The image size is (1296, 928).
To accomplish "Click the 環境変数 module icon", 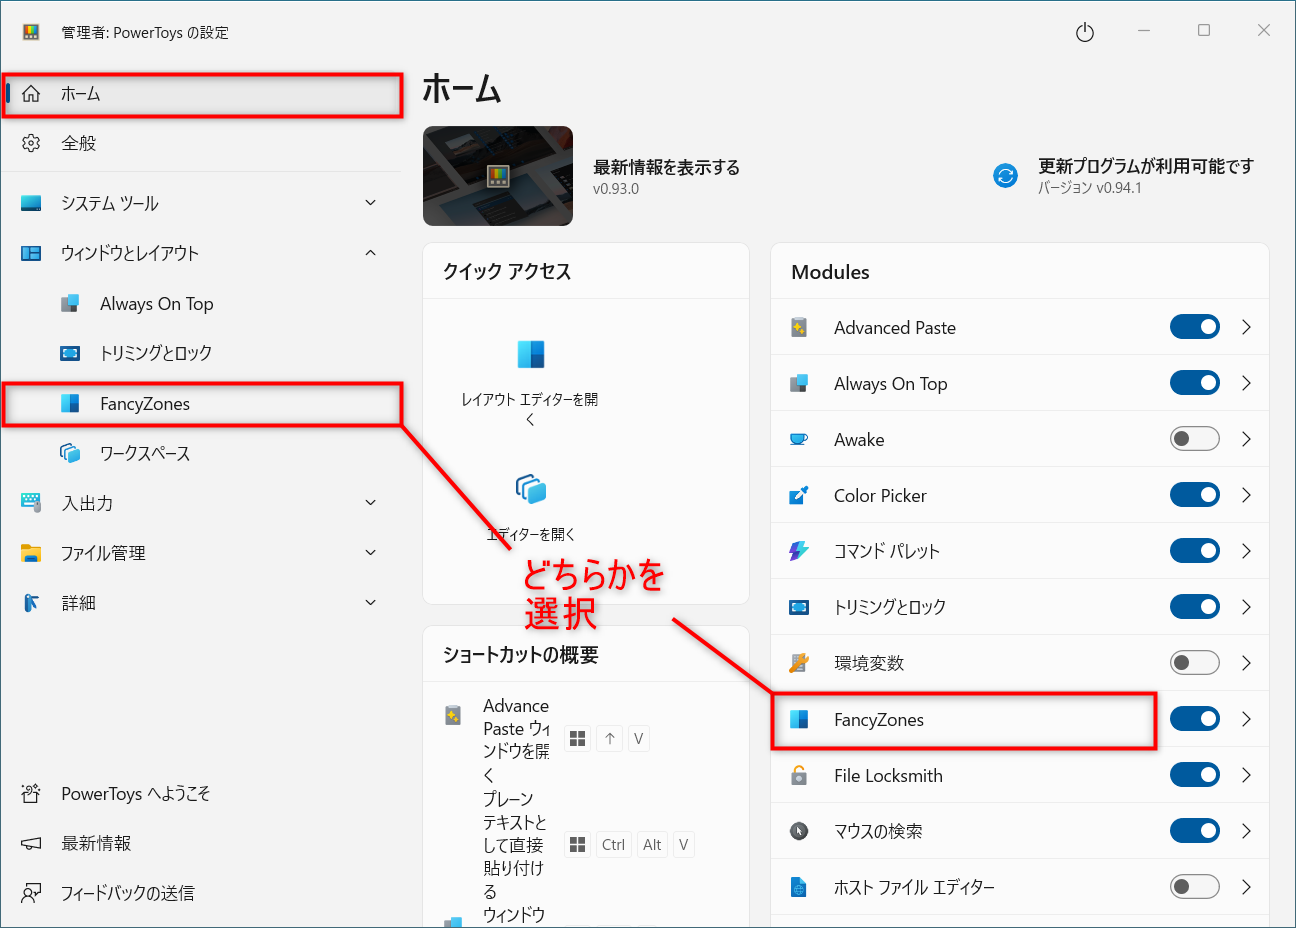I will [799, 662].
